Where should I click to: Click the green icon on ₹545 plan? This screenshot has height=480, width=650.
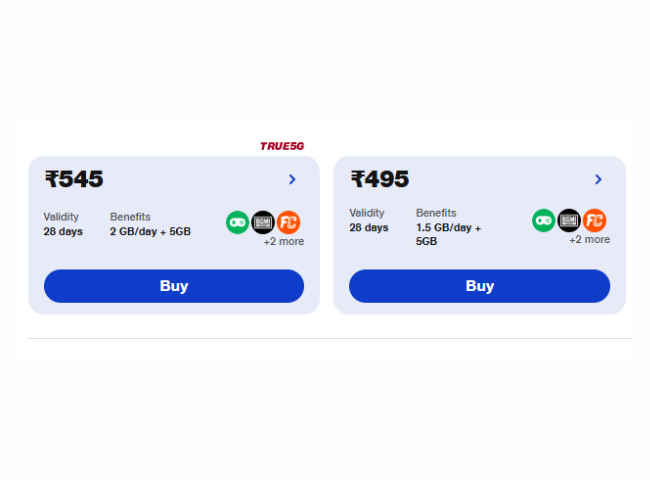pos(238,223)
